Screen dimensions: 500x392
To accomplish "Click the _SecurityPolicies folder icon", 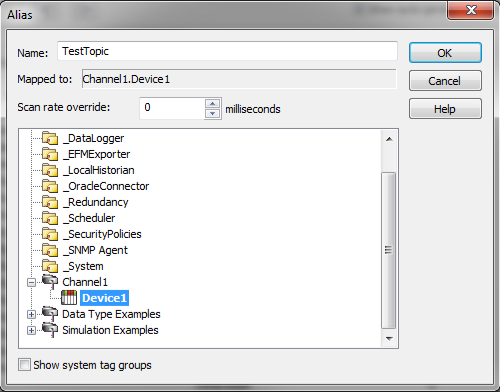I will click(x=50, y=234).
